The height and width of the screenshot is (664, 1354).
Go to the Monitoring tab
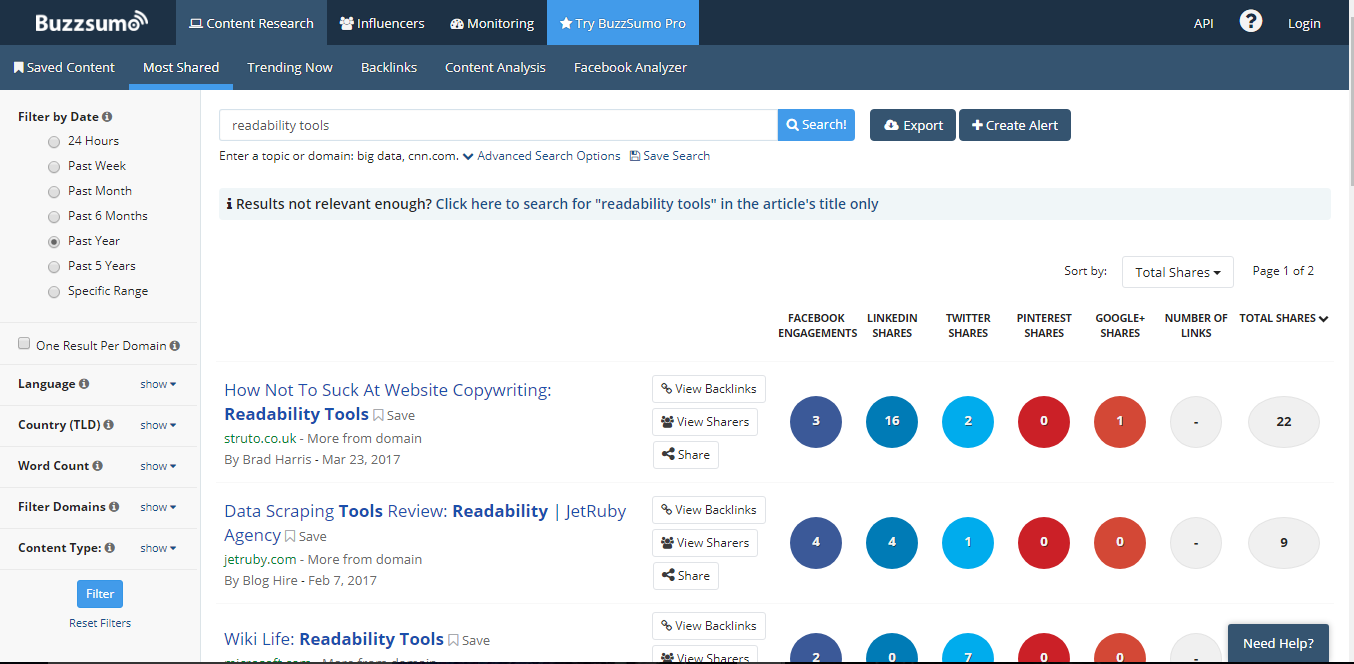(492, 23)
